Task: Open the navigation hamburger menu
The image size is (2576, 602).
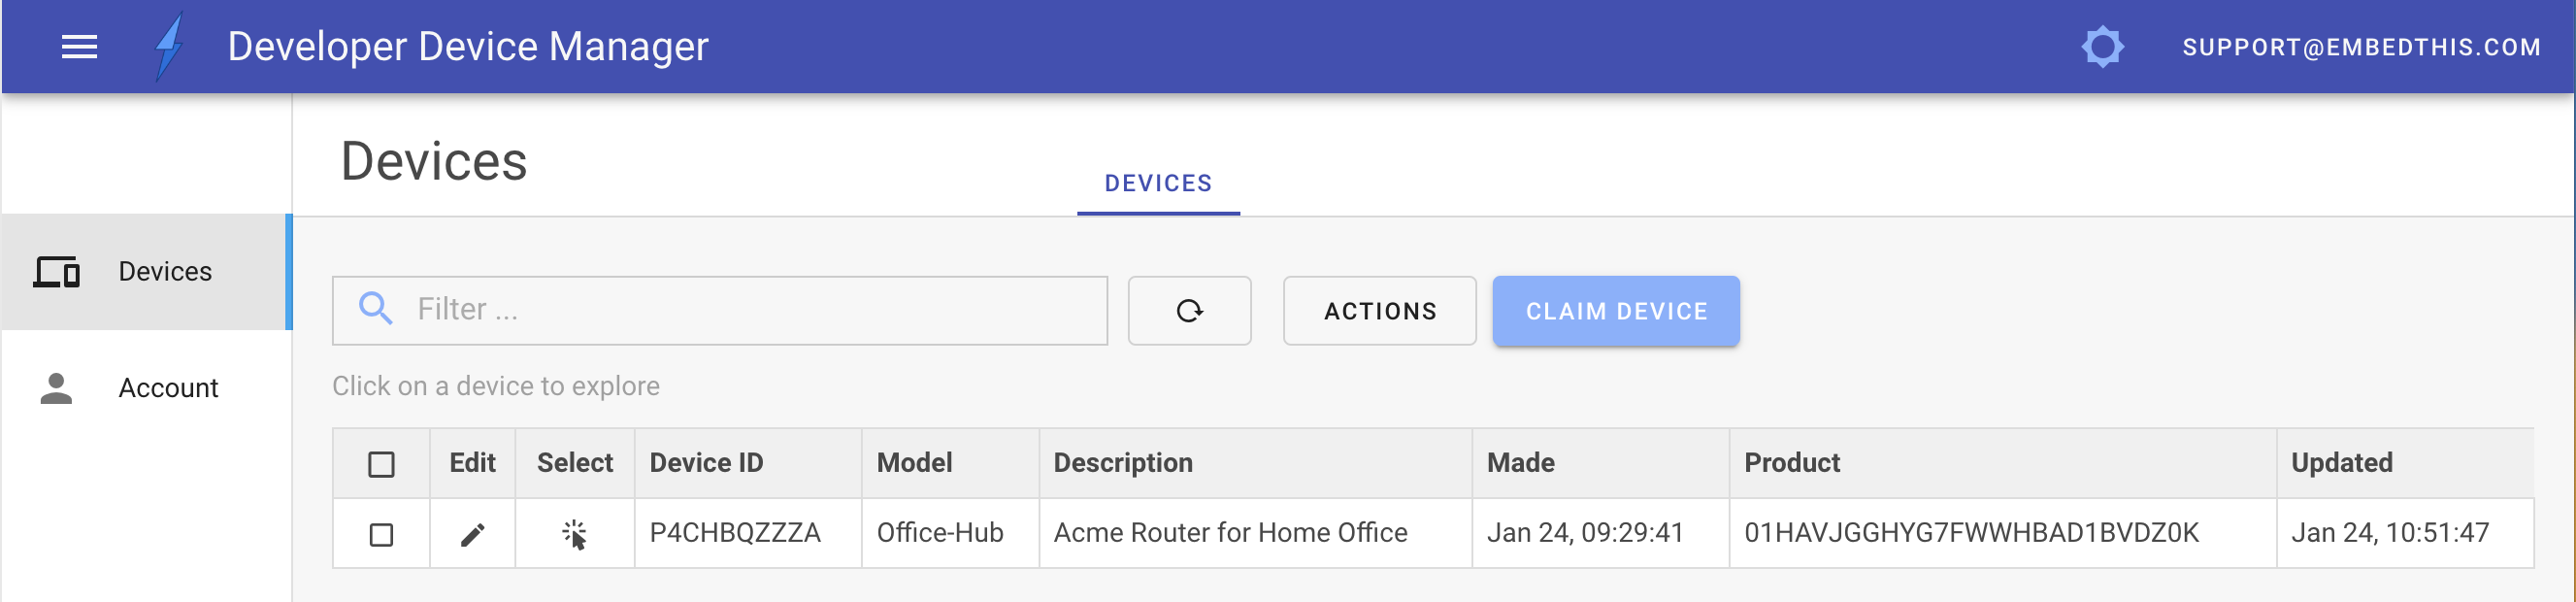Action: [x=78, y=46]
